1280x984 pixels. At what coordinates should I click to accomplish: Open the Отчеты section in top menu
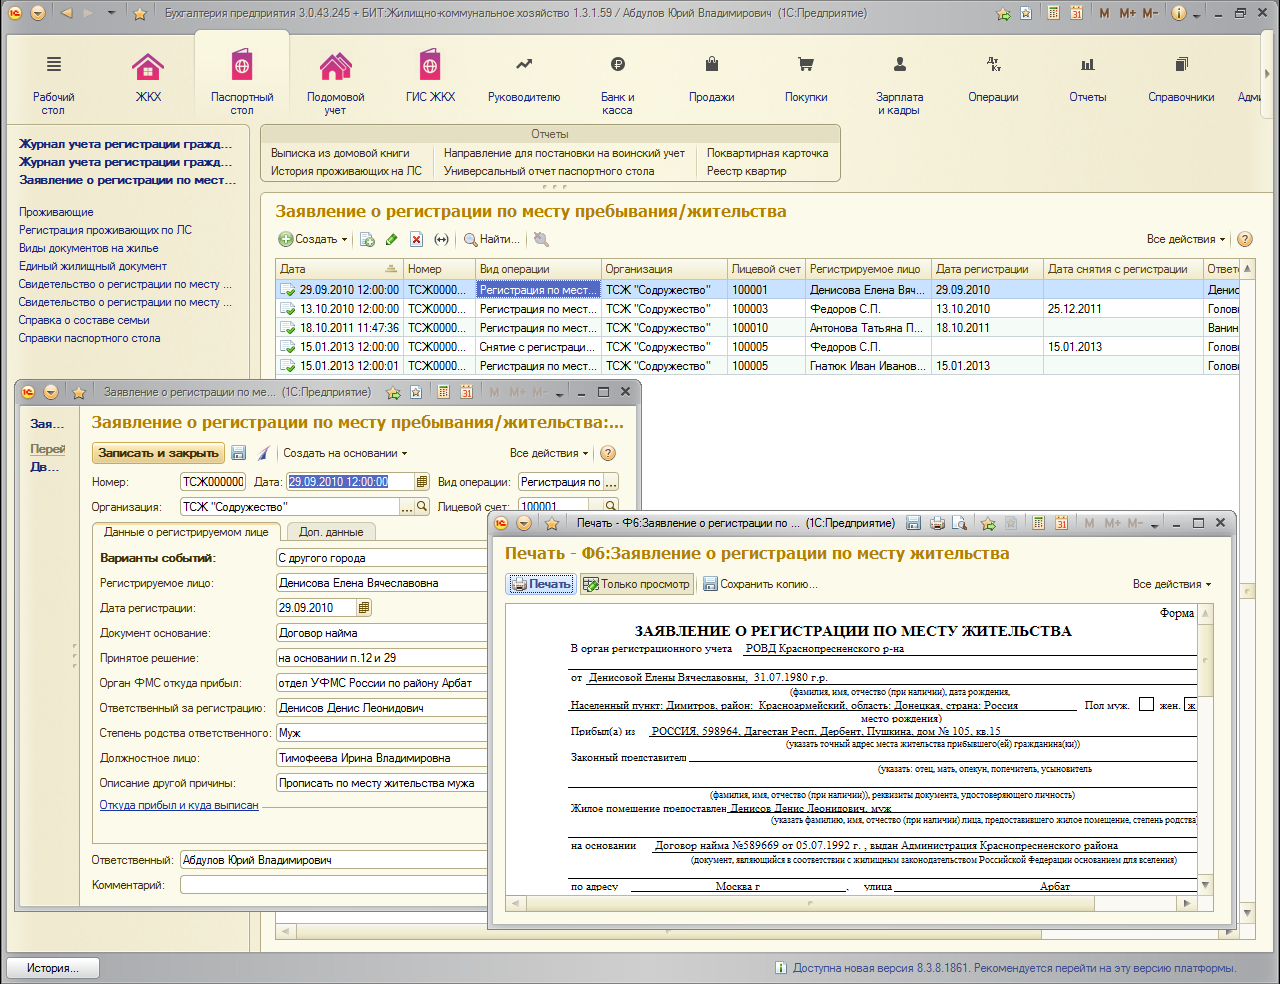point(1087,78)
